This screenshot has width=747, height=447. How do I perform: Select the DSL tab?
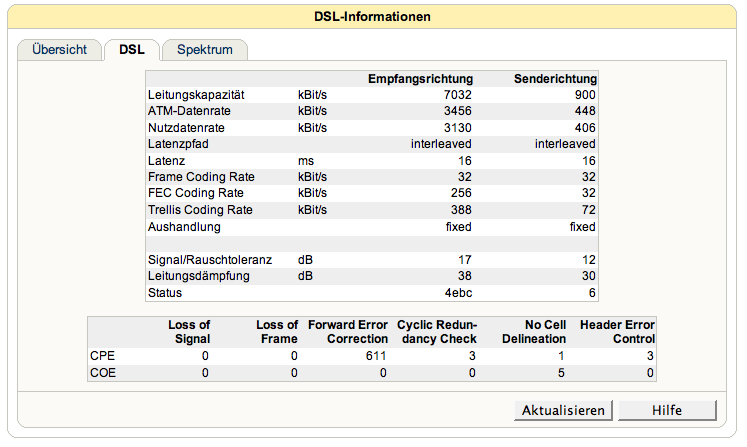(131, 49)
